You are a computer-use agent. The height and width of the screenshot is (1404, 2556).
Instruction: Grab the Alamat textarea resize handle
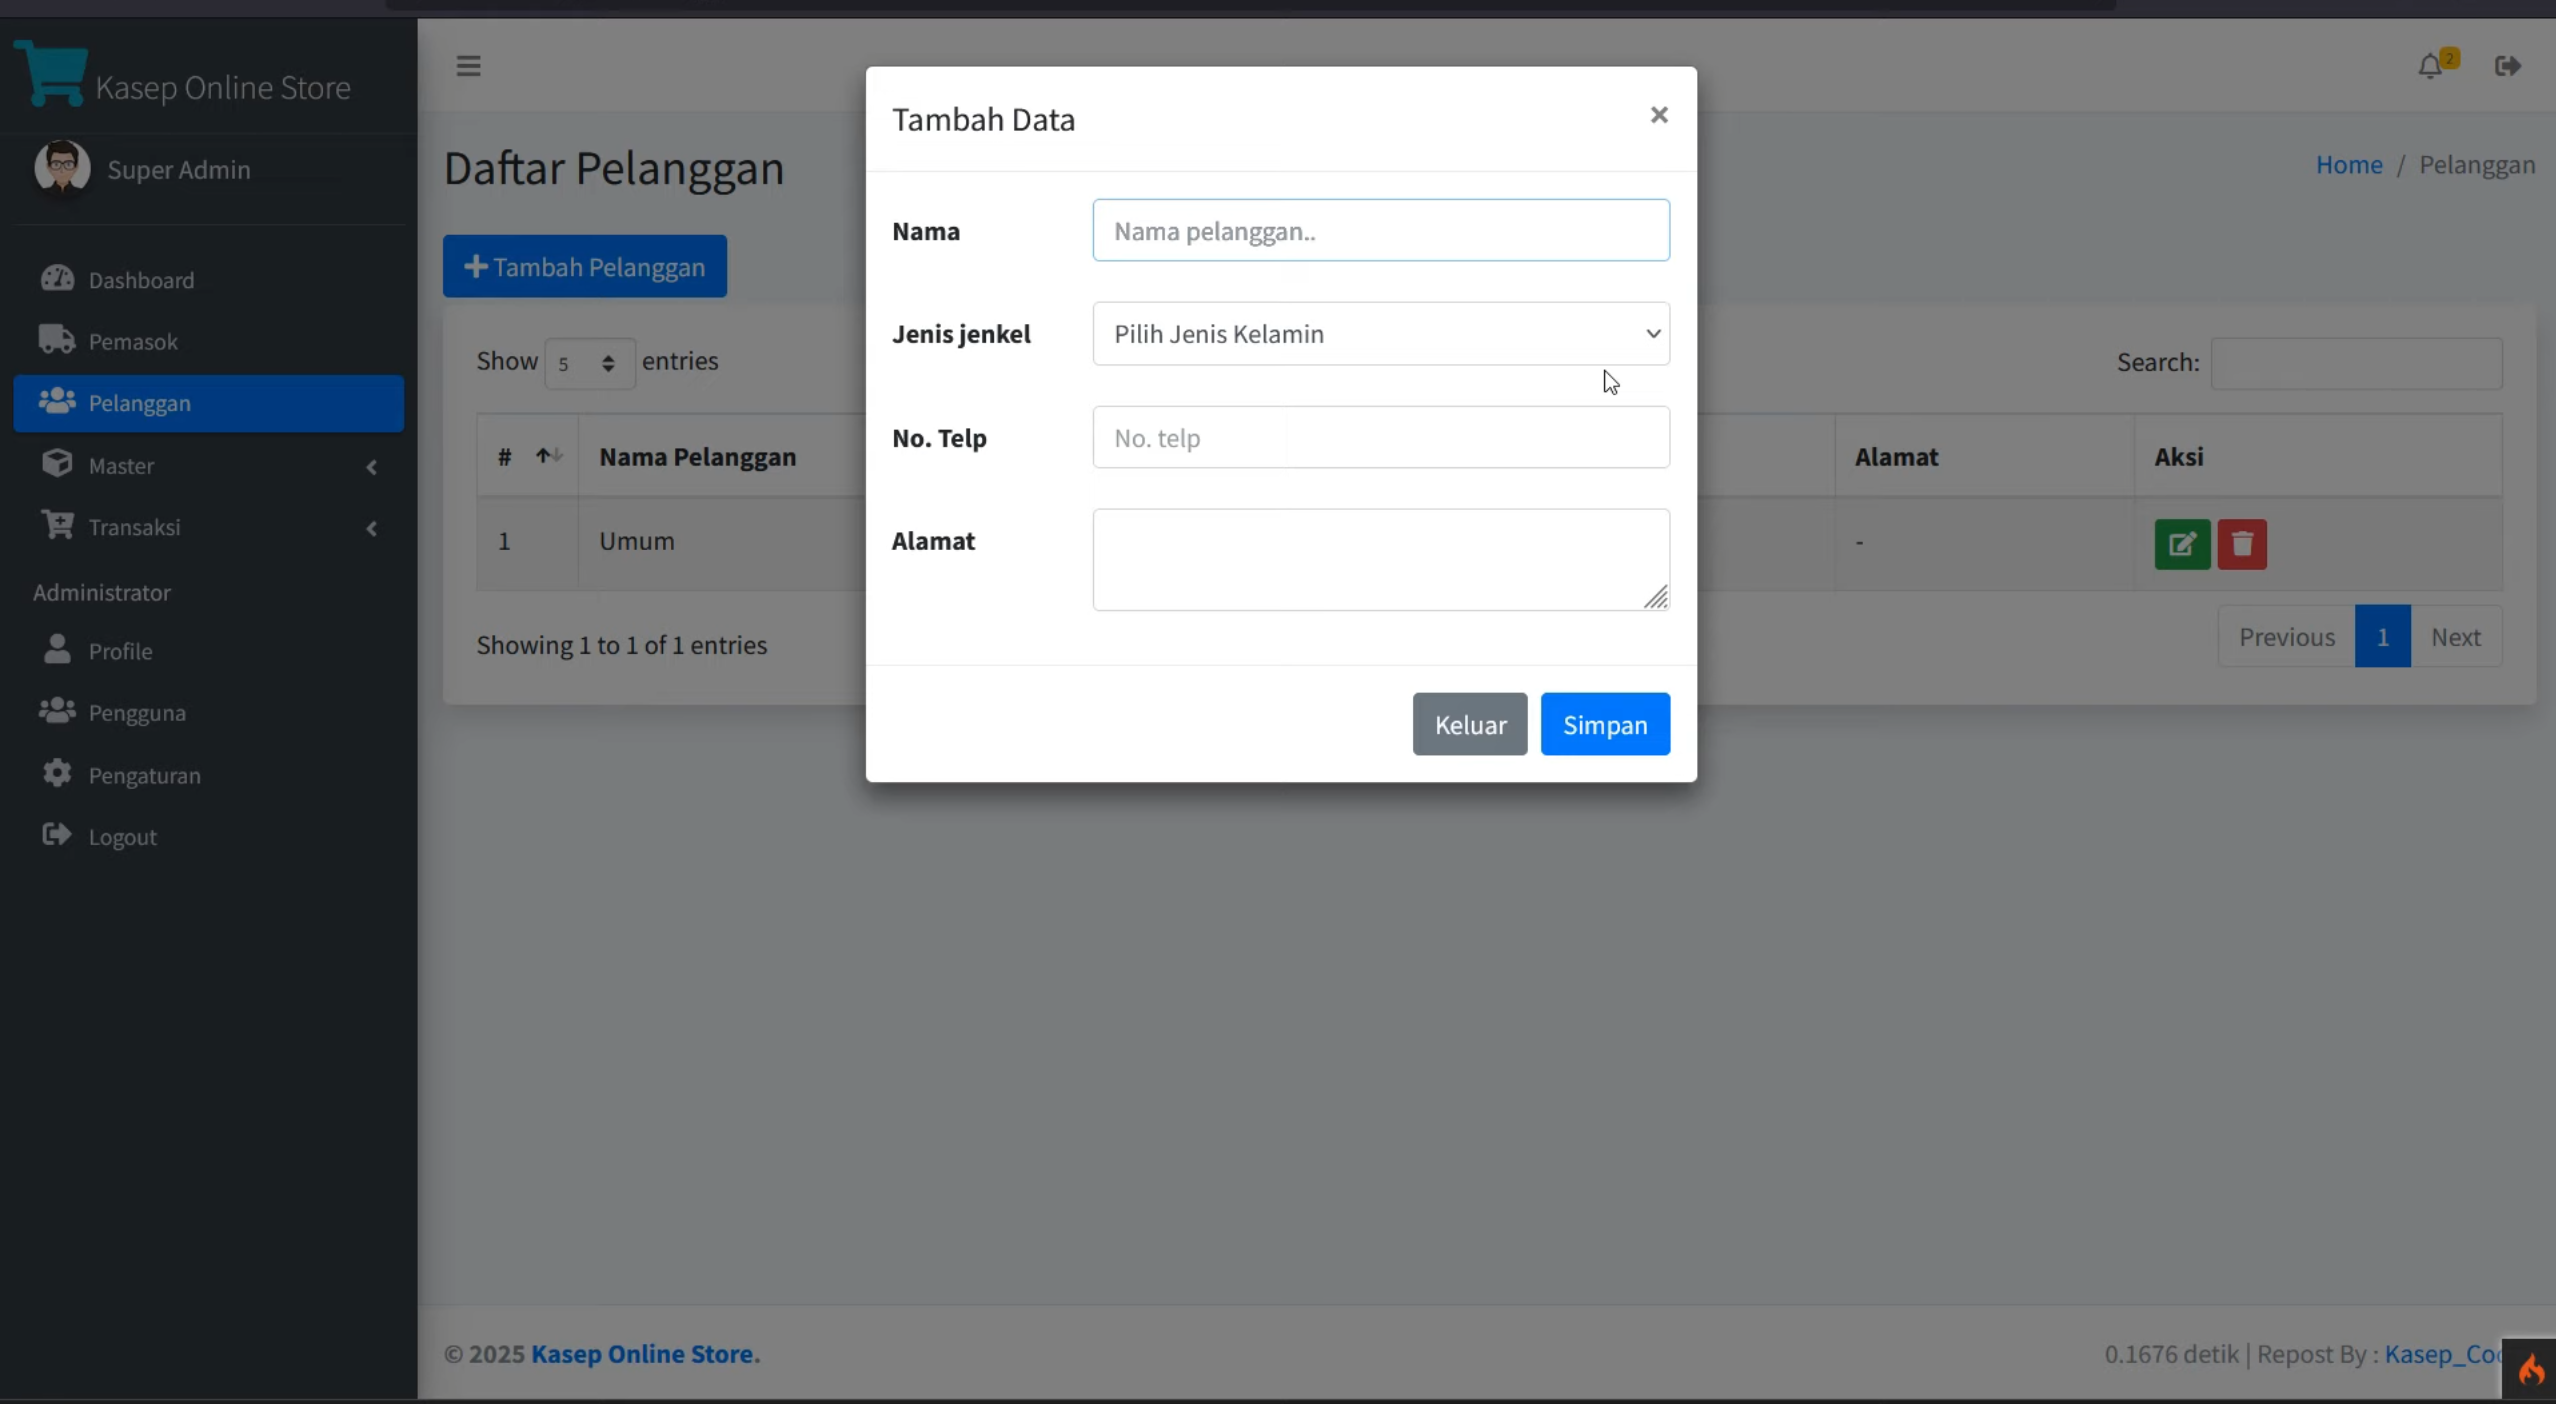tap(1656, 597)
